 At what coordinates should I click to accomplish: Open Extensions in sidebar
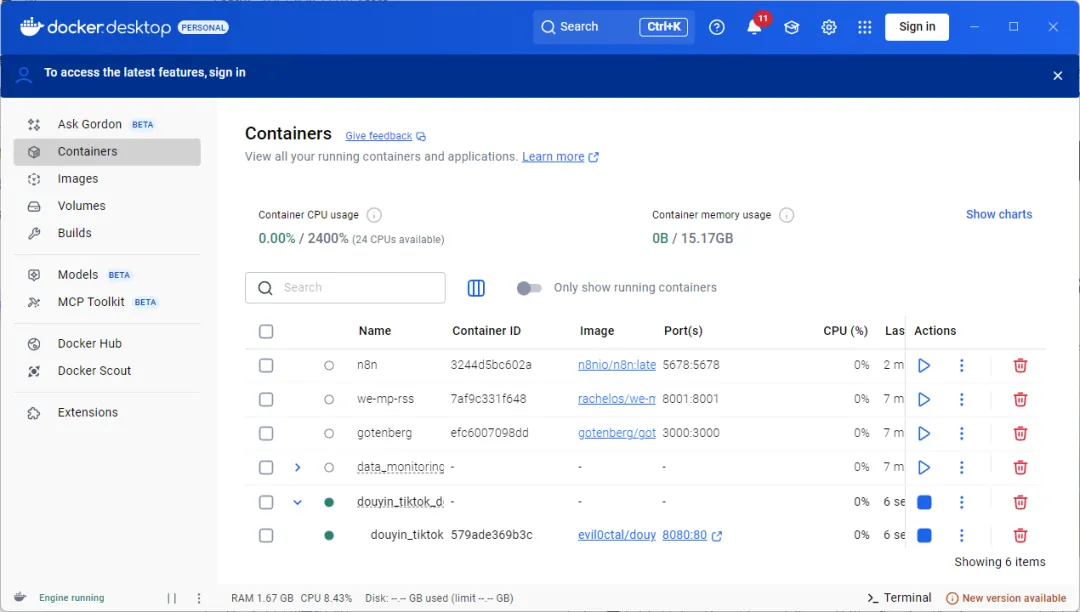coord(107,412)
